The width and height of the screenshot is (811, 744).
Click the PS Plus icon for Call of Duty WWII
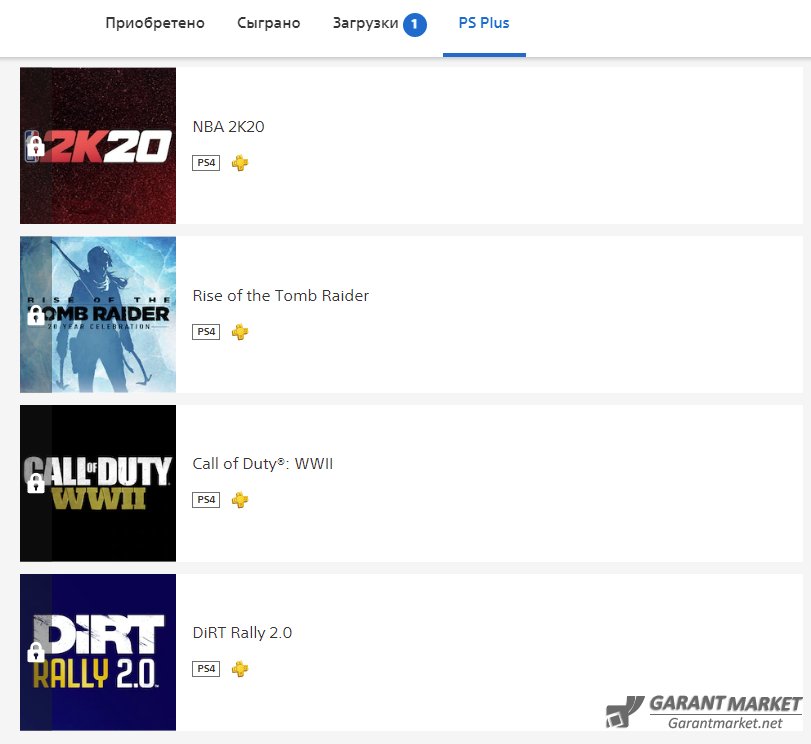240,500
